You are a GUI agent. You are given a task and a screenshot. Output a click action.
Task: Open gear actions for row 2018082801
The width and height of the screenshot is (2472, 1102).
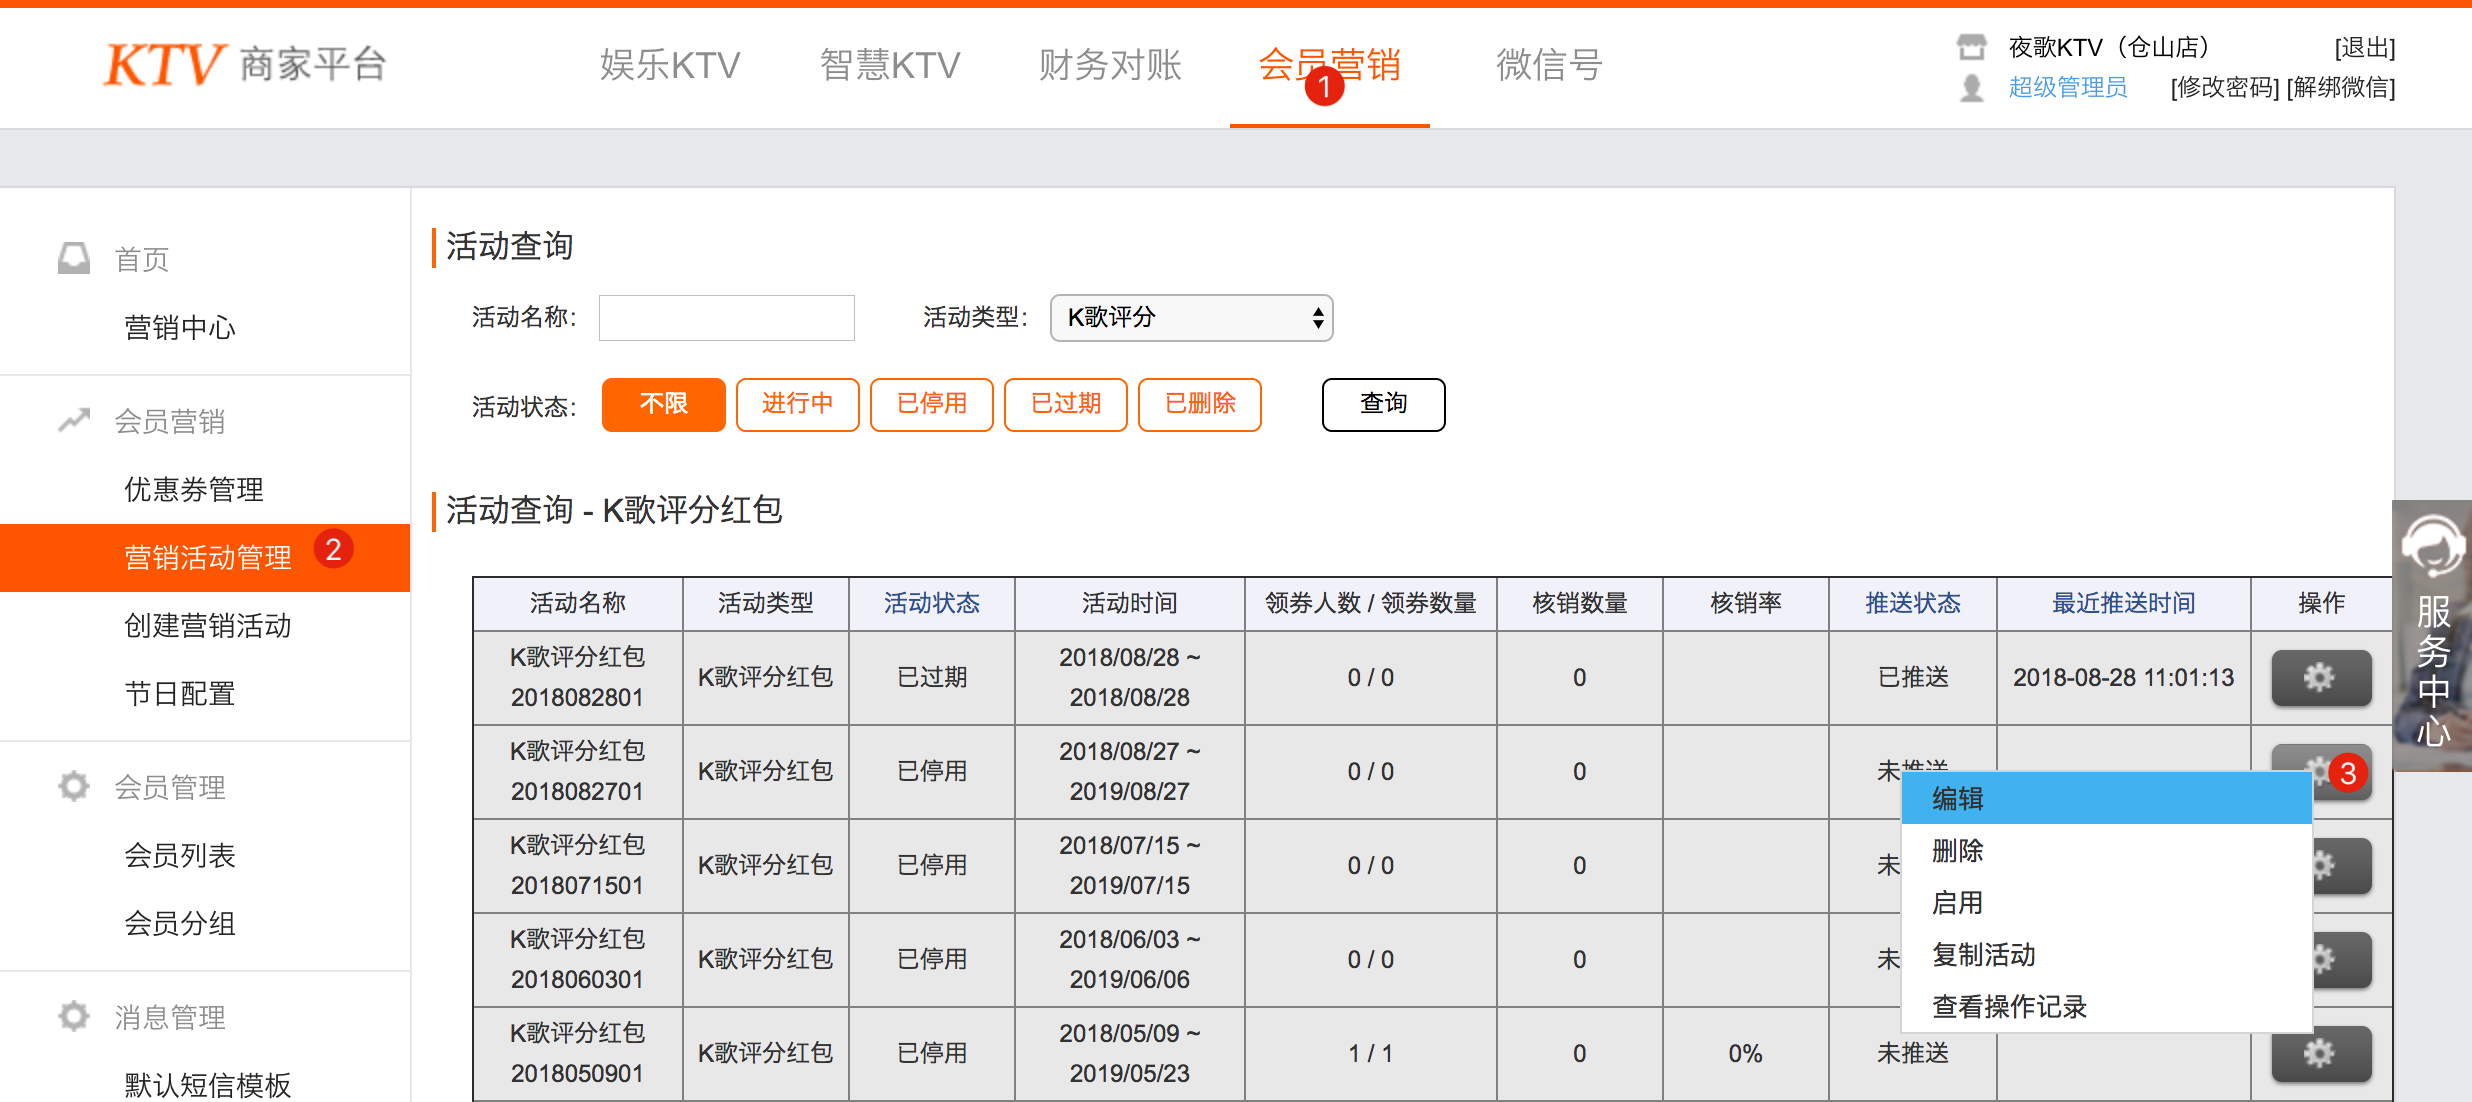pyautogui.click(x=2321, y=678)
